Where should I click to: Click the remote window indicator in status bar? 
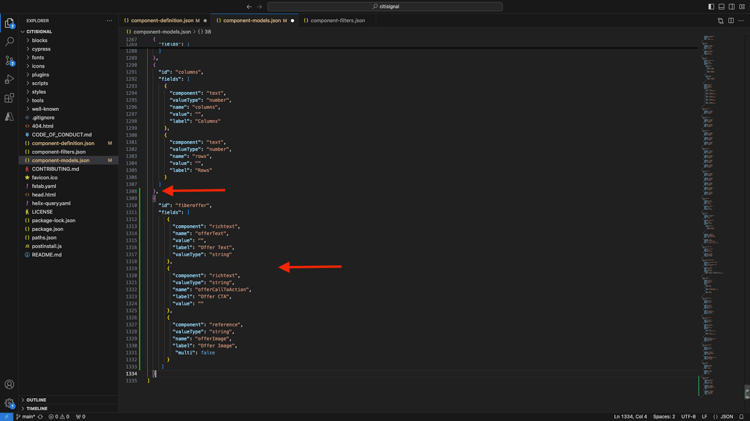click(6, 417)
